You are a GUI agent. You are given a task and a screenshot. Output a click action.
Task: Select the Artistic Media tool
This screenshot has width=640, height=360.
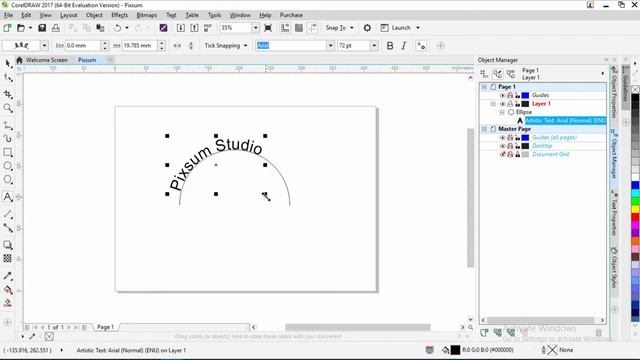click(8, 138)
